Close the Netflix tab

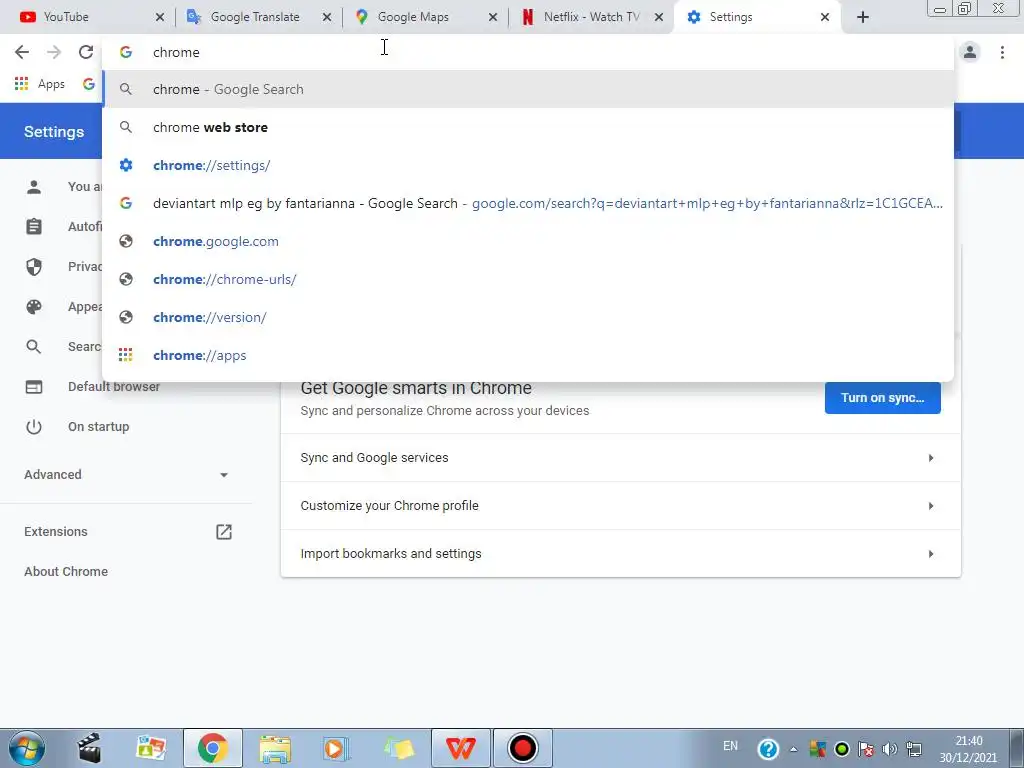(x=659, y=17)
